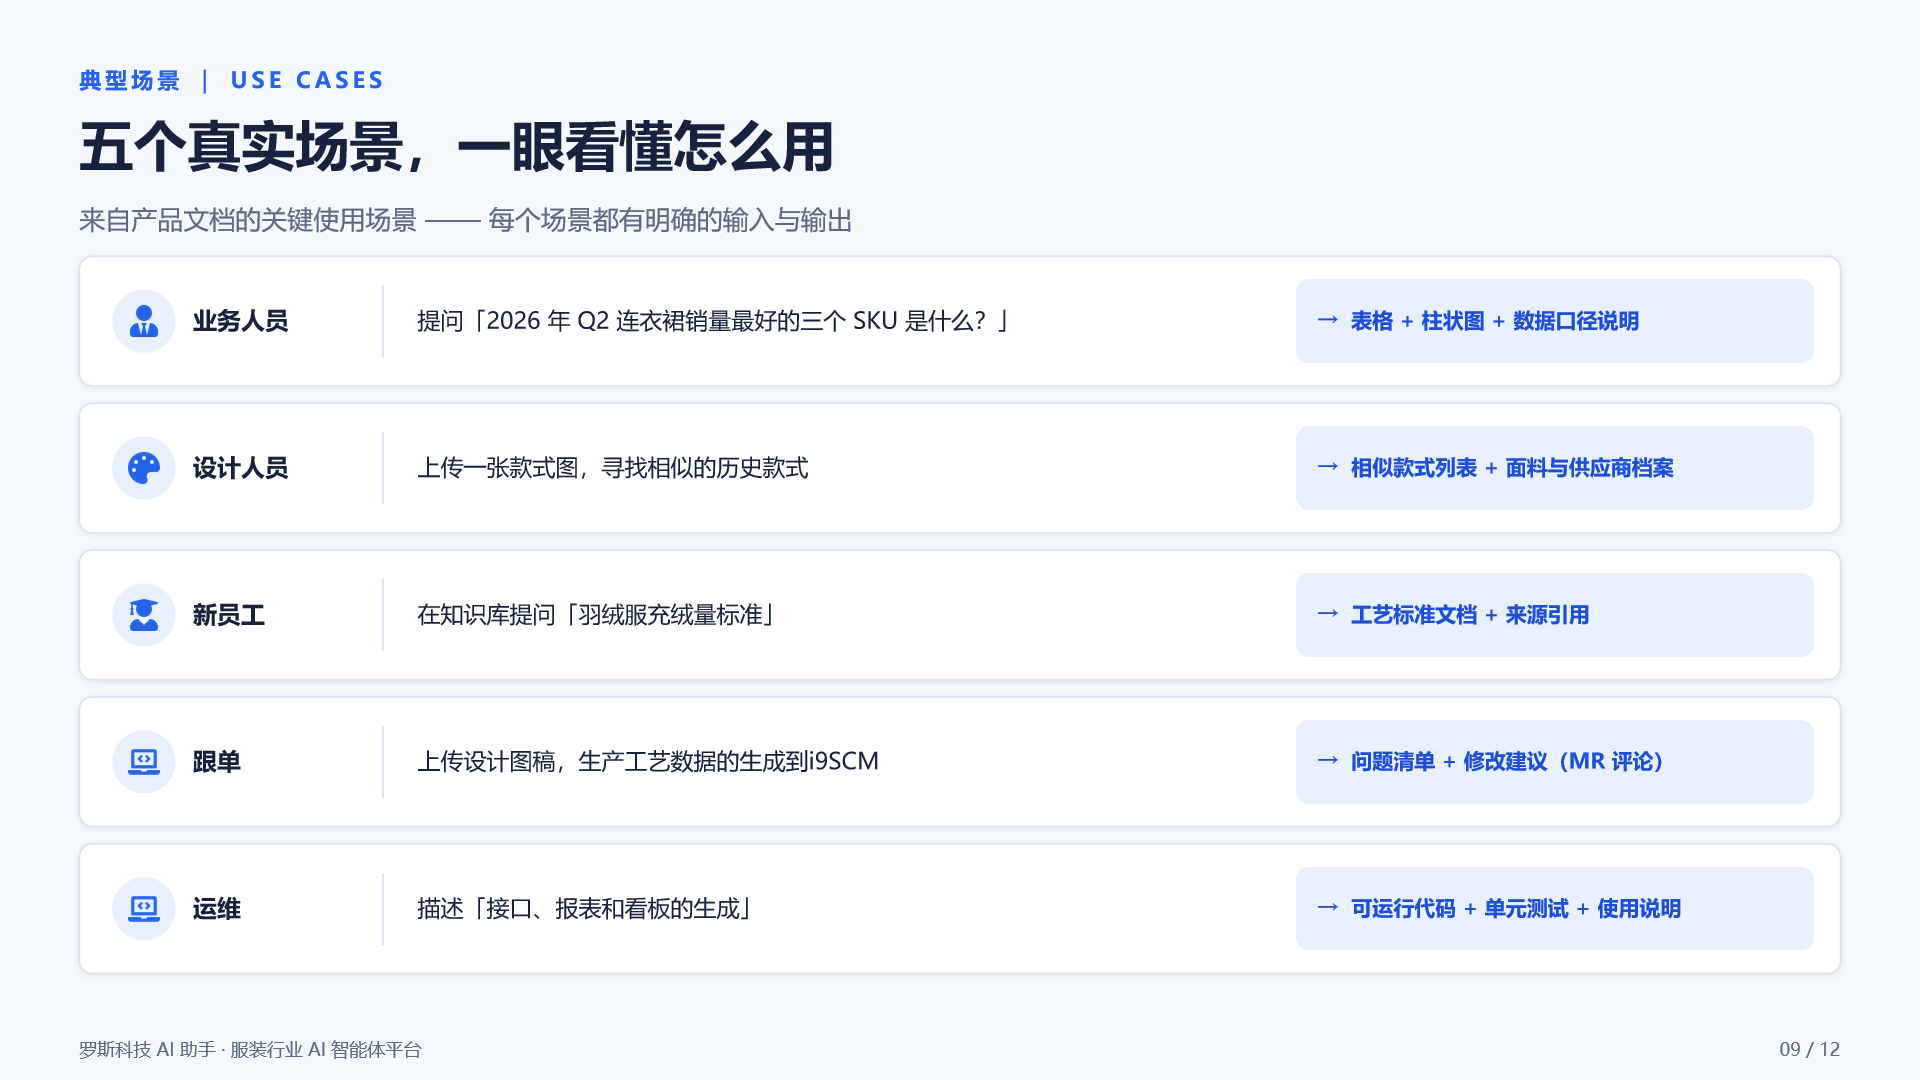Image resolution: width=1920 pixels, height=1080 pixels.
Task: Click the page number 09 / 12
Action: tap(1809, 1049)
